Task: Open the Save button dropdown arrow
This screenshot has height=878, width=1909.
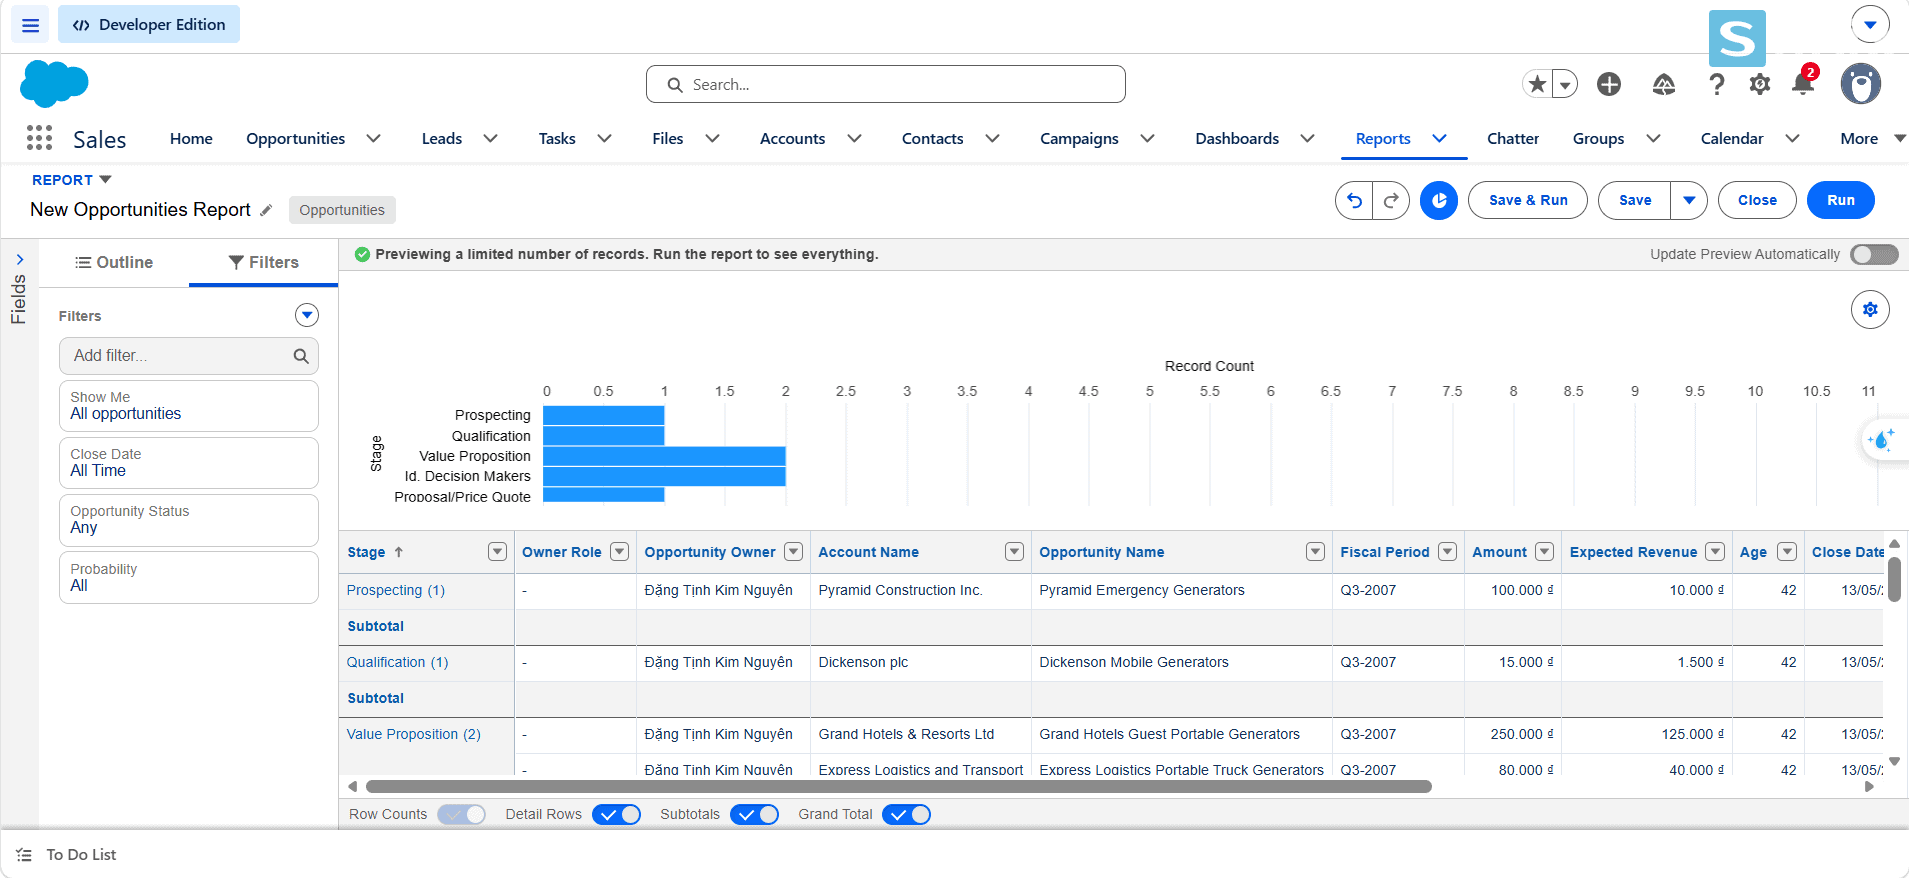Action: (1689, 200)
